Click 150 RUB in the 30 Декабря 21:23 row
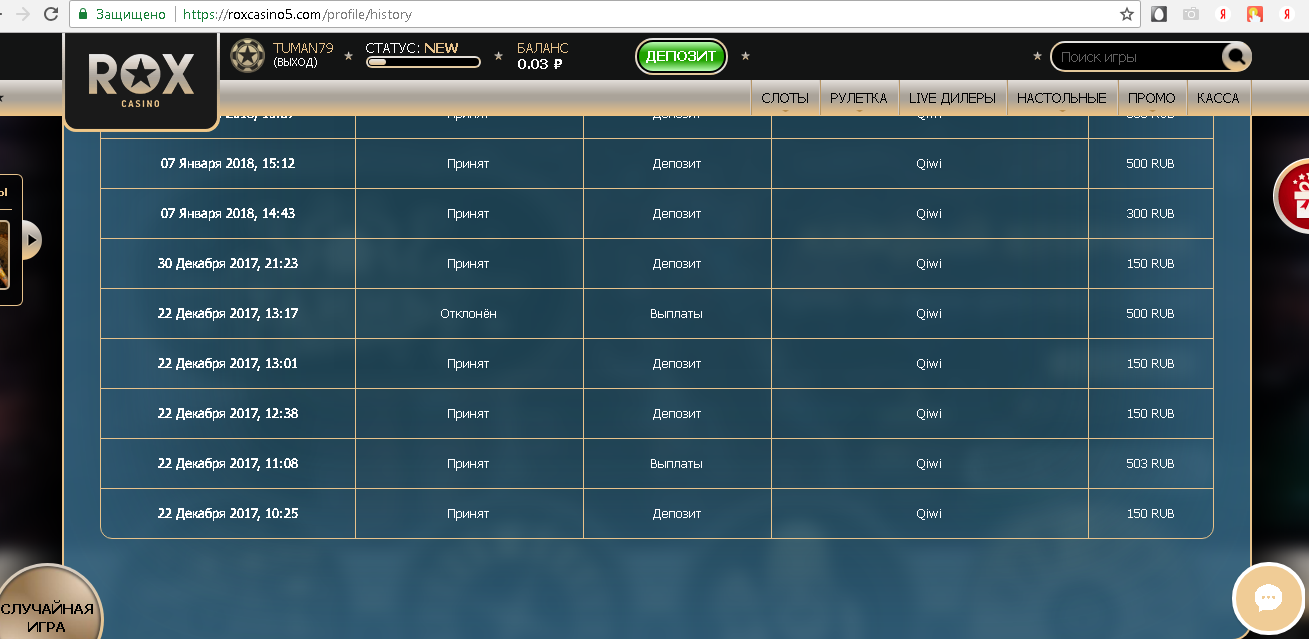This screenshot has height=639, width=1309. [1150, 263]
